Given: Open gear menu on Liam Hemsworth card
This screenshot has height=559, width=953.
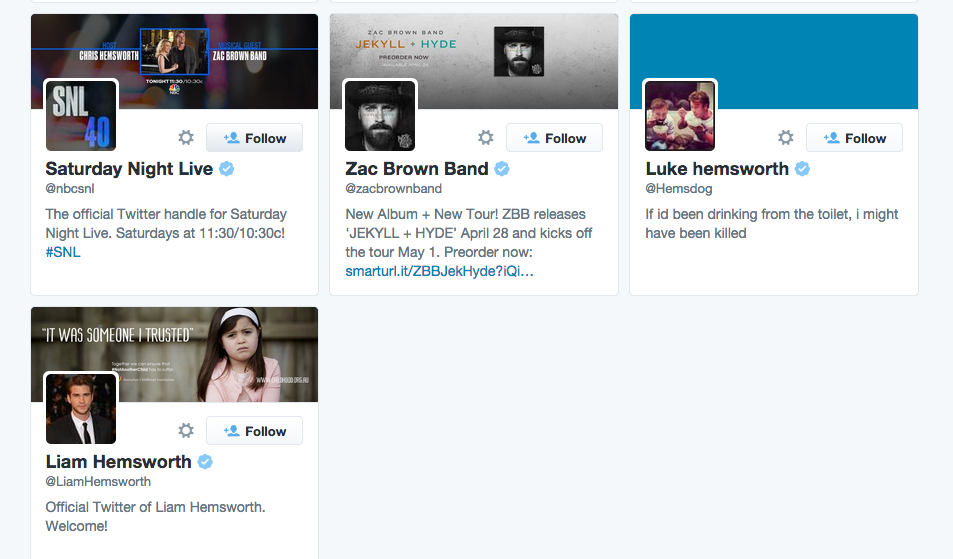Looking at the screenshot, I should [186, 431].
